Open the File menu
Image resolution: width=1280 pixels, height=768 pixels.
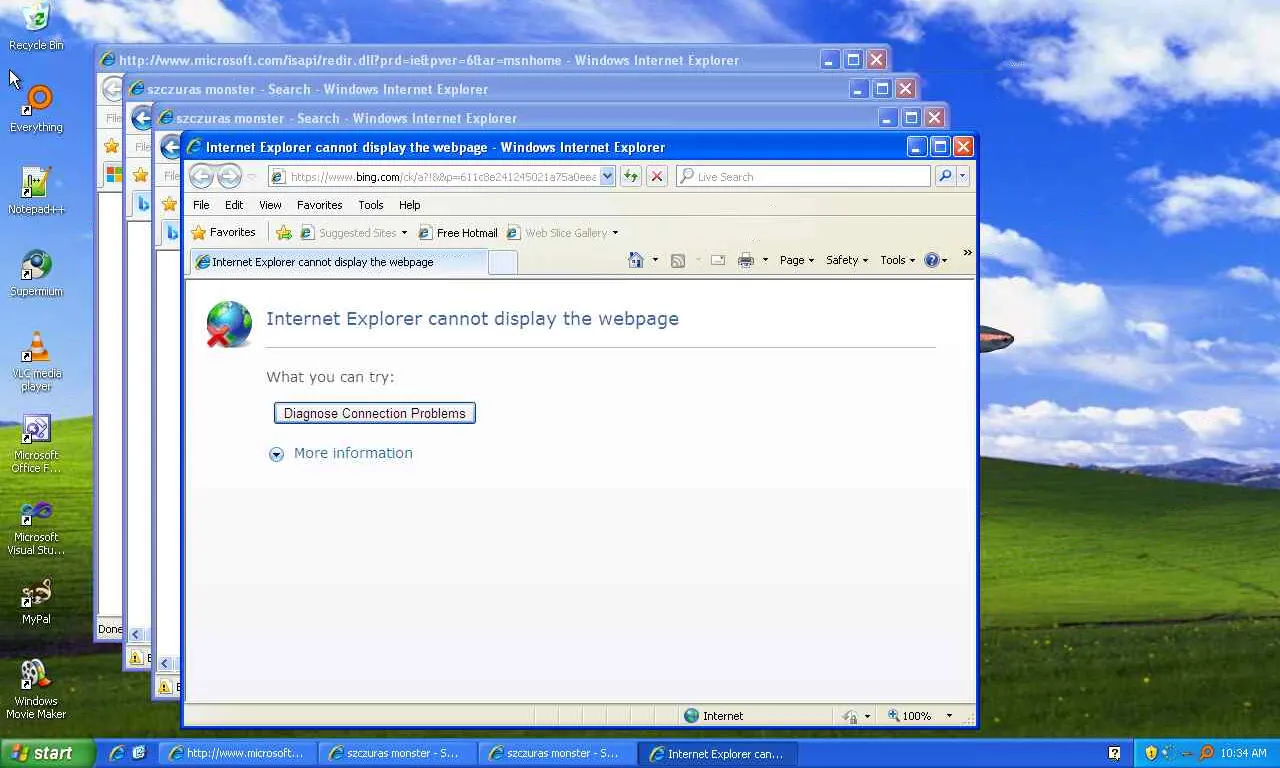click(x=201, y=205)
